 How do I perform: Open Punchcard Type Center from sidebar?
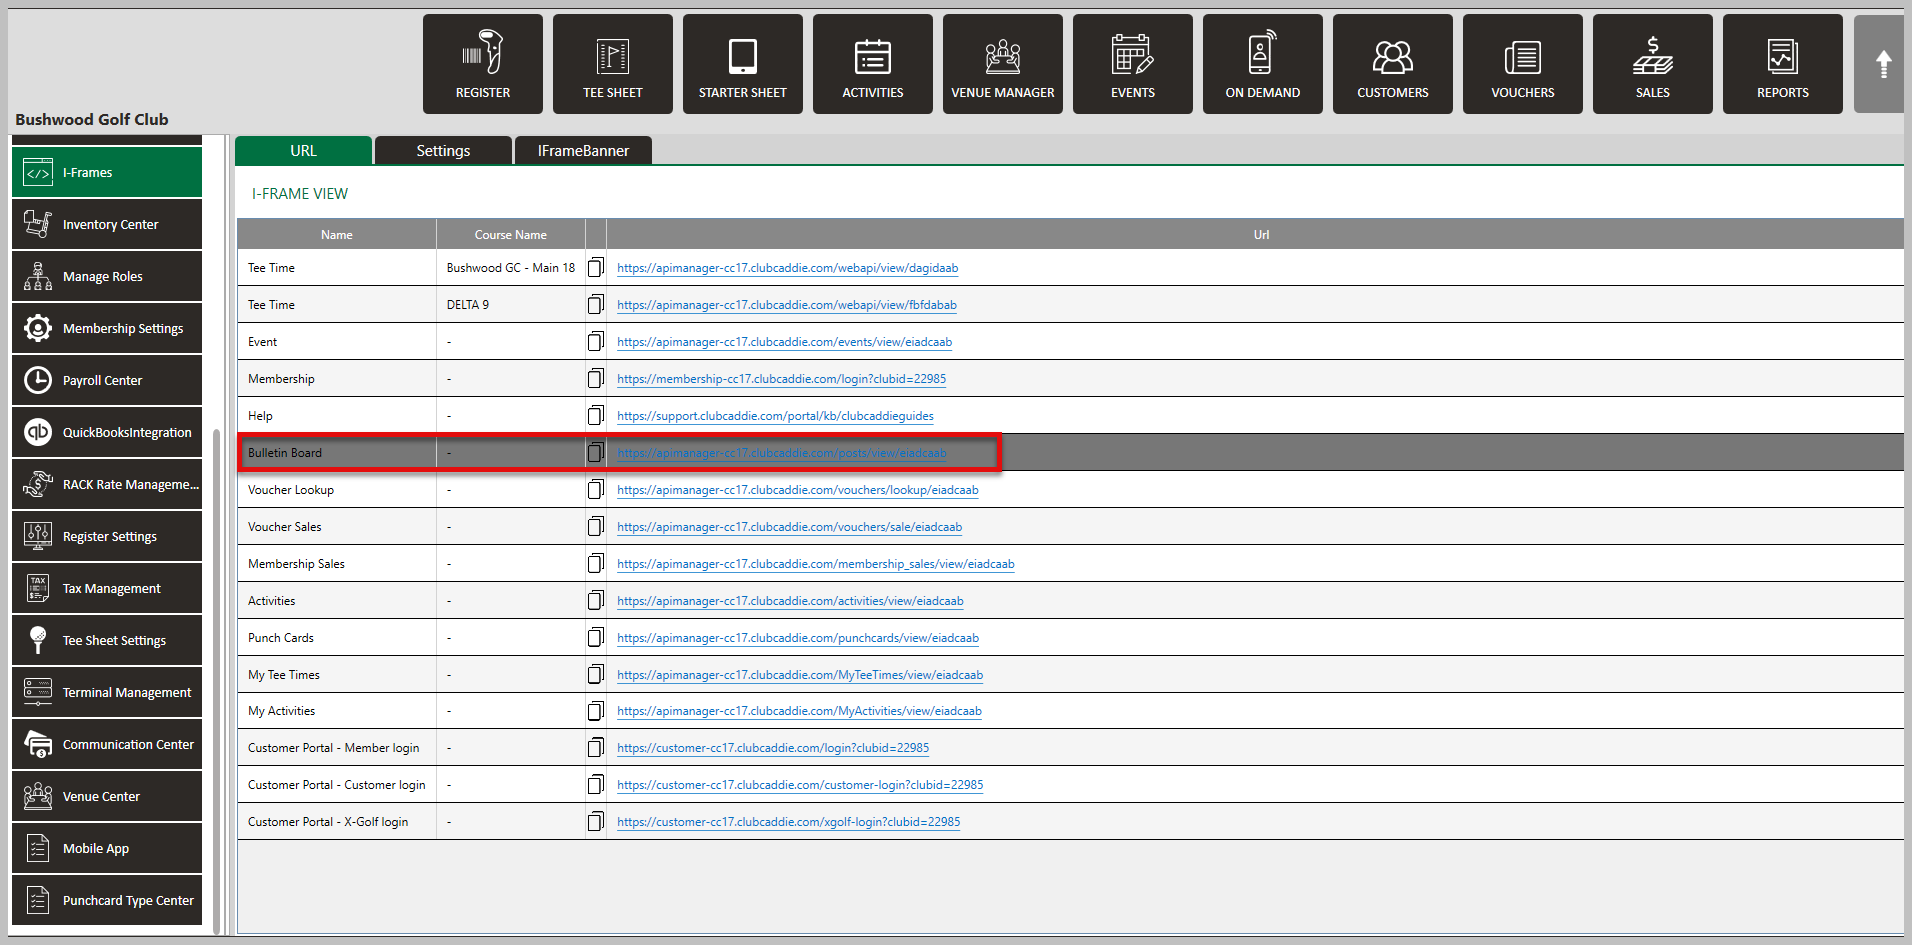pos(107,900)
